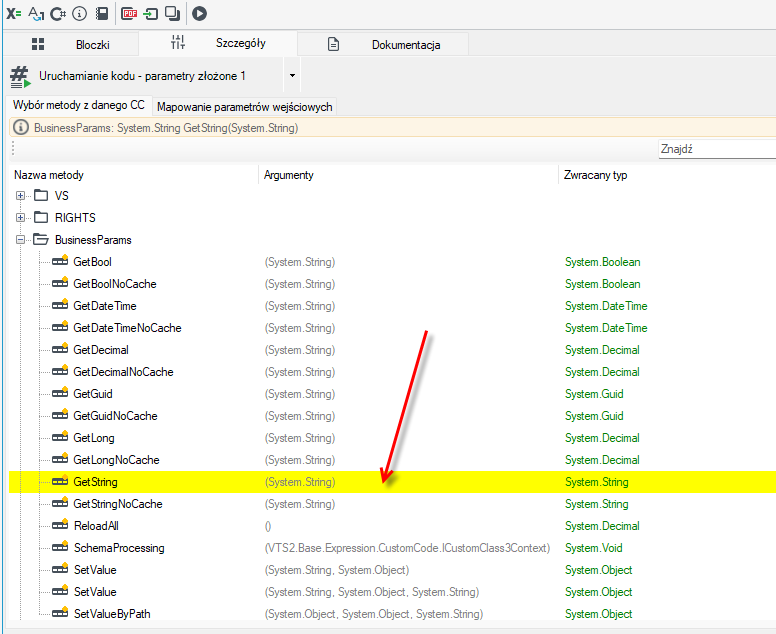Select the SchemaProcessing method
The image size is (776, 634).
coord(119,548)
